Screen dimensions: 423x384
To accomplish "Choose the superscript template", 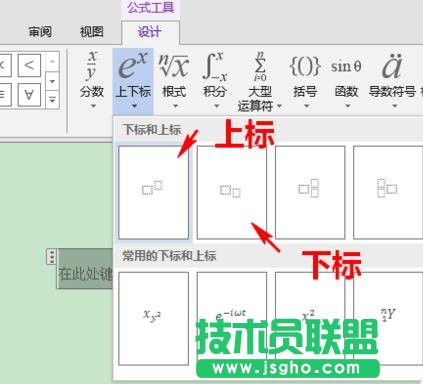I will click(x=153, y=192).
